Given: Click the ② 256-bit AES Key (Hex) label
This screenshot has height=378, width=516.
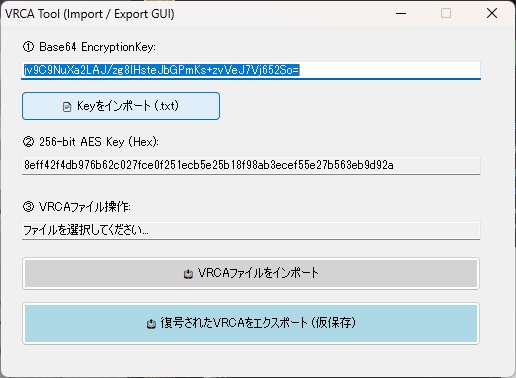Looking at the screenshot, I should 91,142.
